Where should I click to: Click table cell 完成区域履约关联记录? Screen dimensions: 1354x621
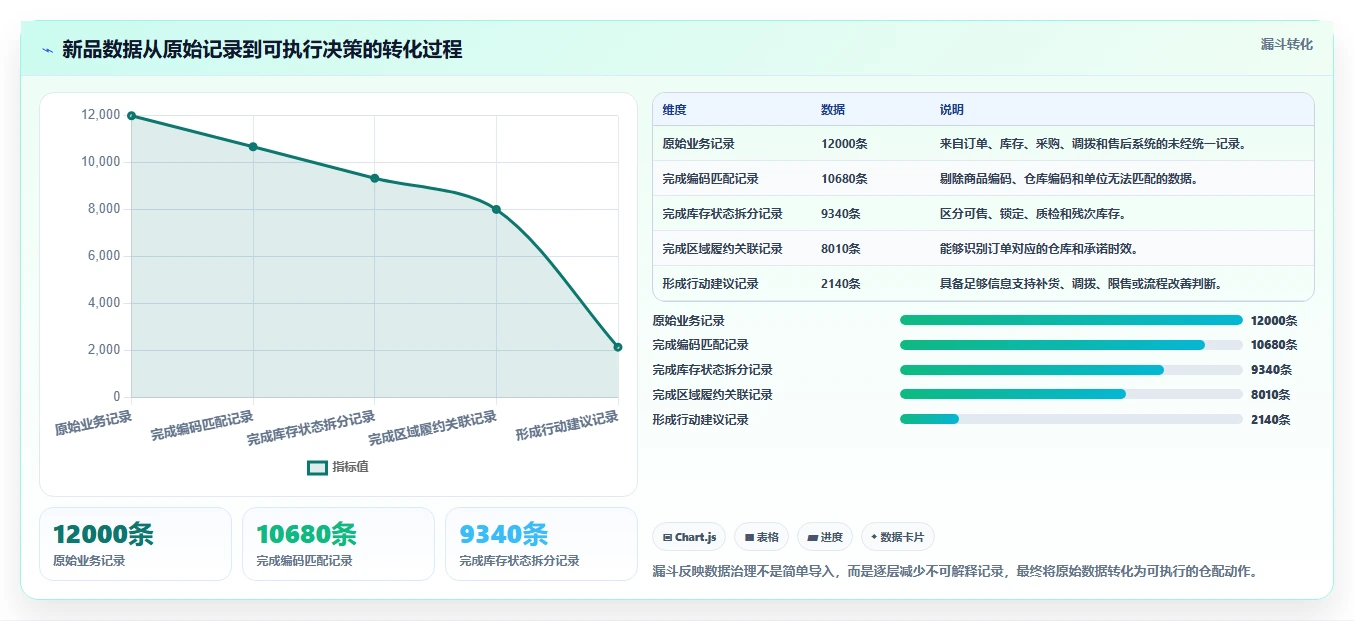(722, 249)
